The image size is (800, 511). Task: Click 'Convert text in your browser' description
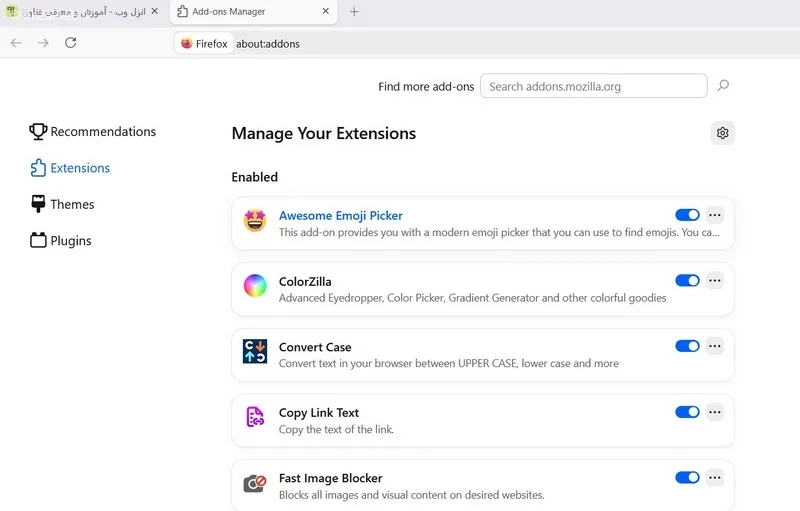pyautogui.click(x=448, y=364)
